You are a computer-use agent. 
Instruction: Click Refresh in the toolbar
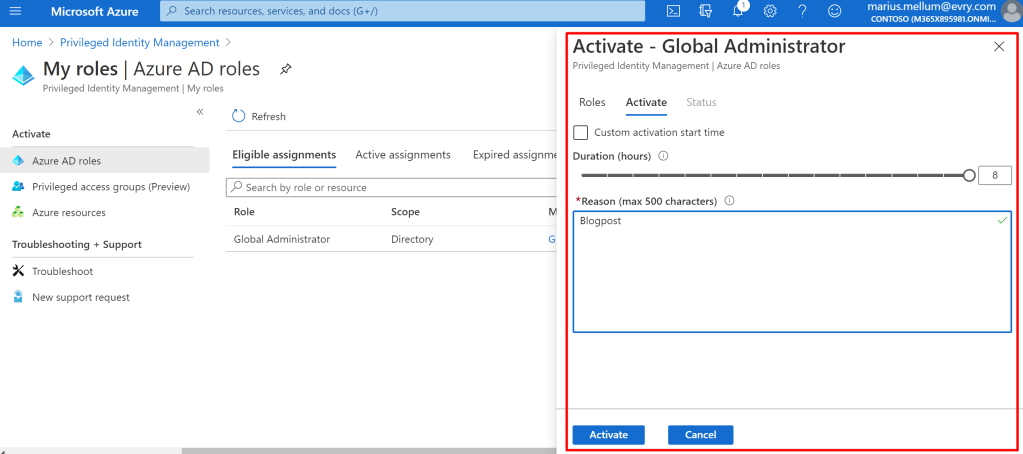point(259,116)
